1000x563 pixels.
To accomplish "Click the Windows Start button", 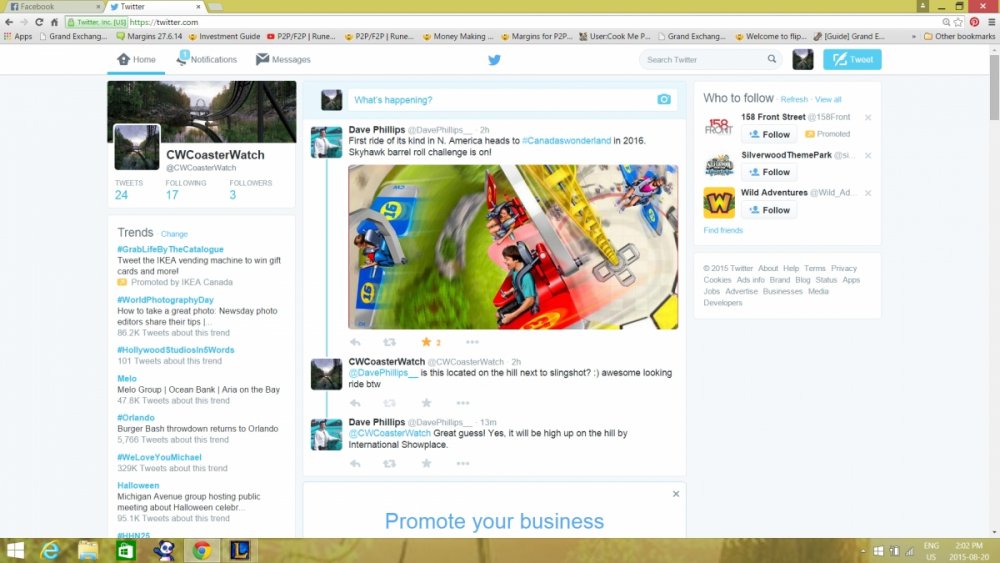I will (x=14, y=550).
